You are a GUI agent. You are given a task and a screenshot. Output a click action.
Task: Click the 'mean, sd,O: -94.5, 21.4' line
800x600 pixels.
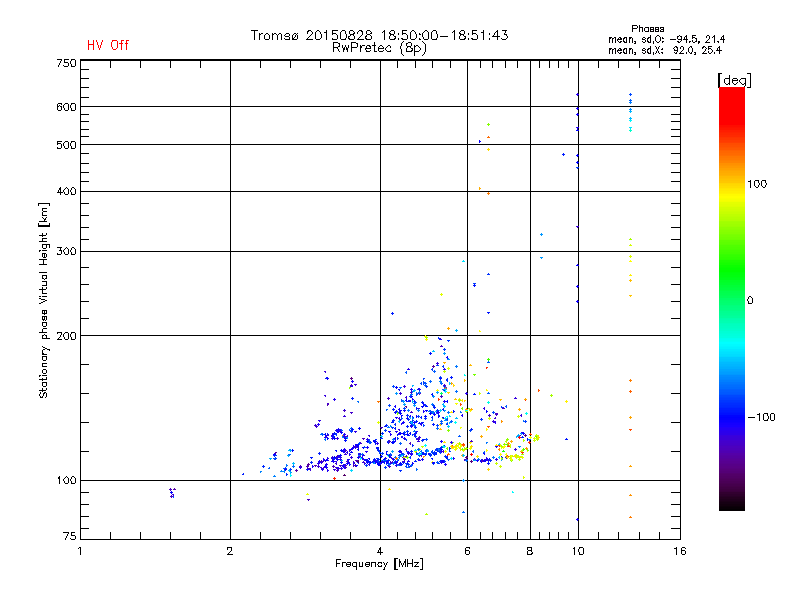666,39
